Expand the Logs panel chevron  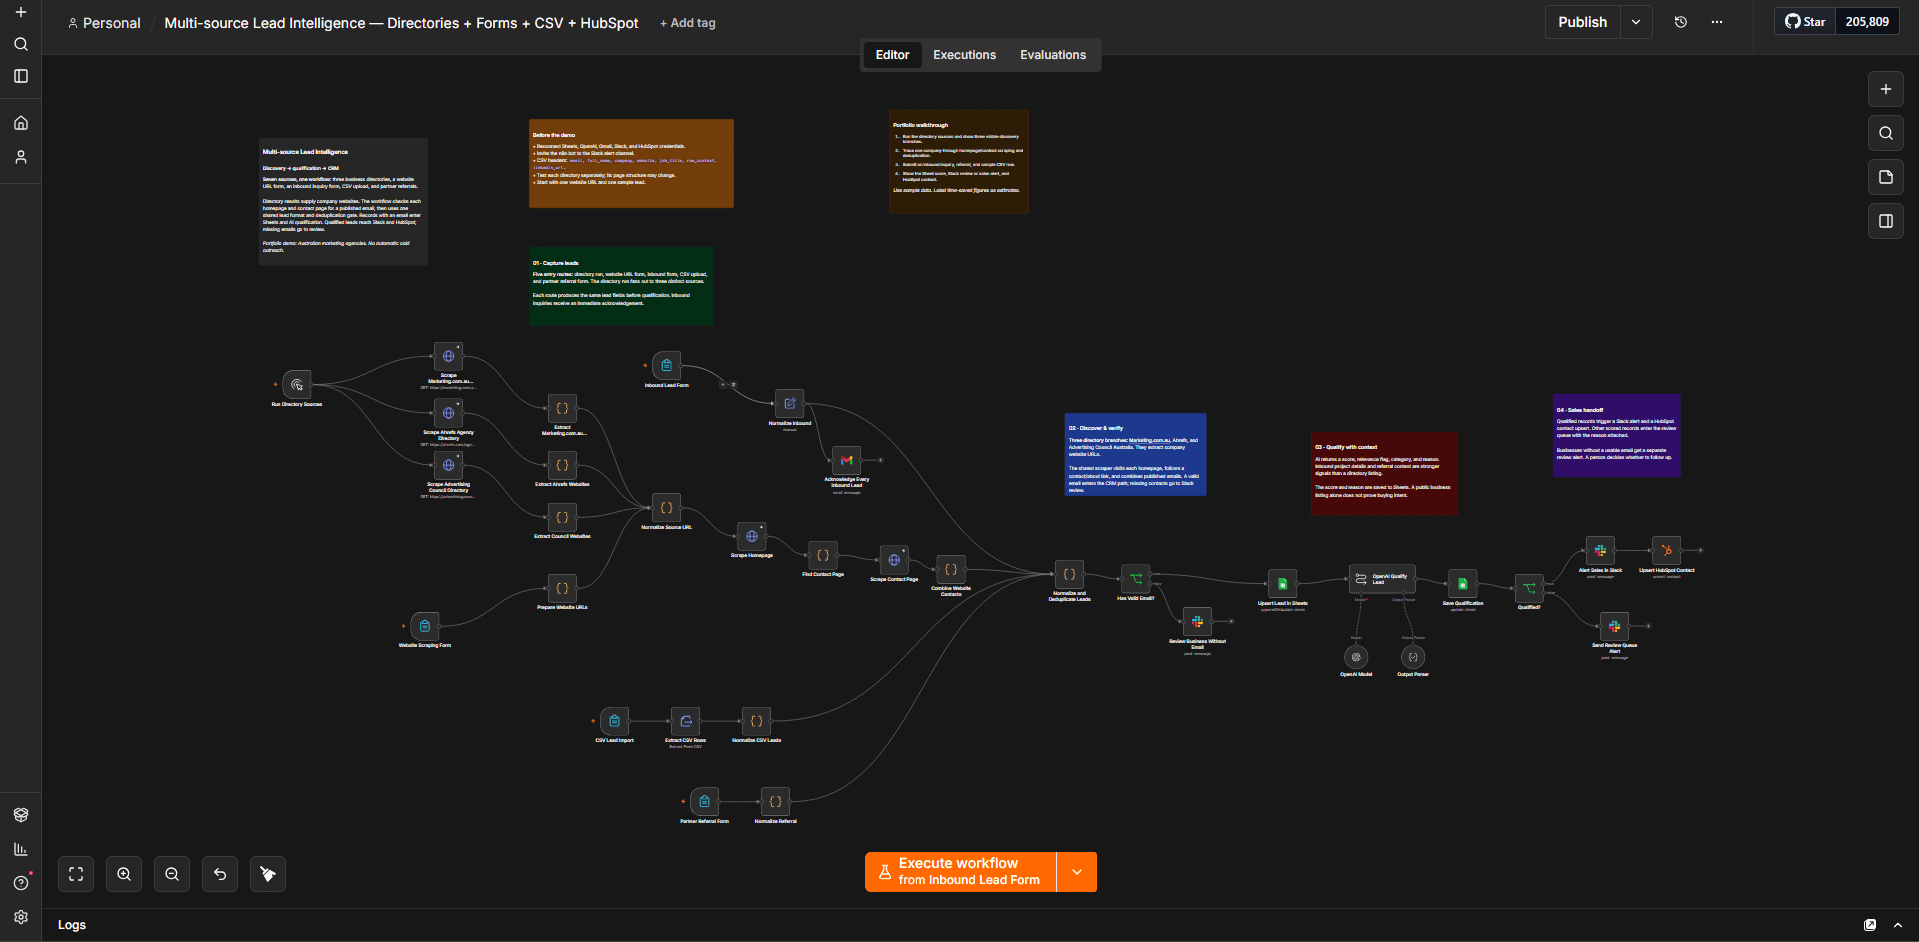coord(1898,925)
